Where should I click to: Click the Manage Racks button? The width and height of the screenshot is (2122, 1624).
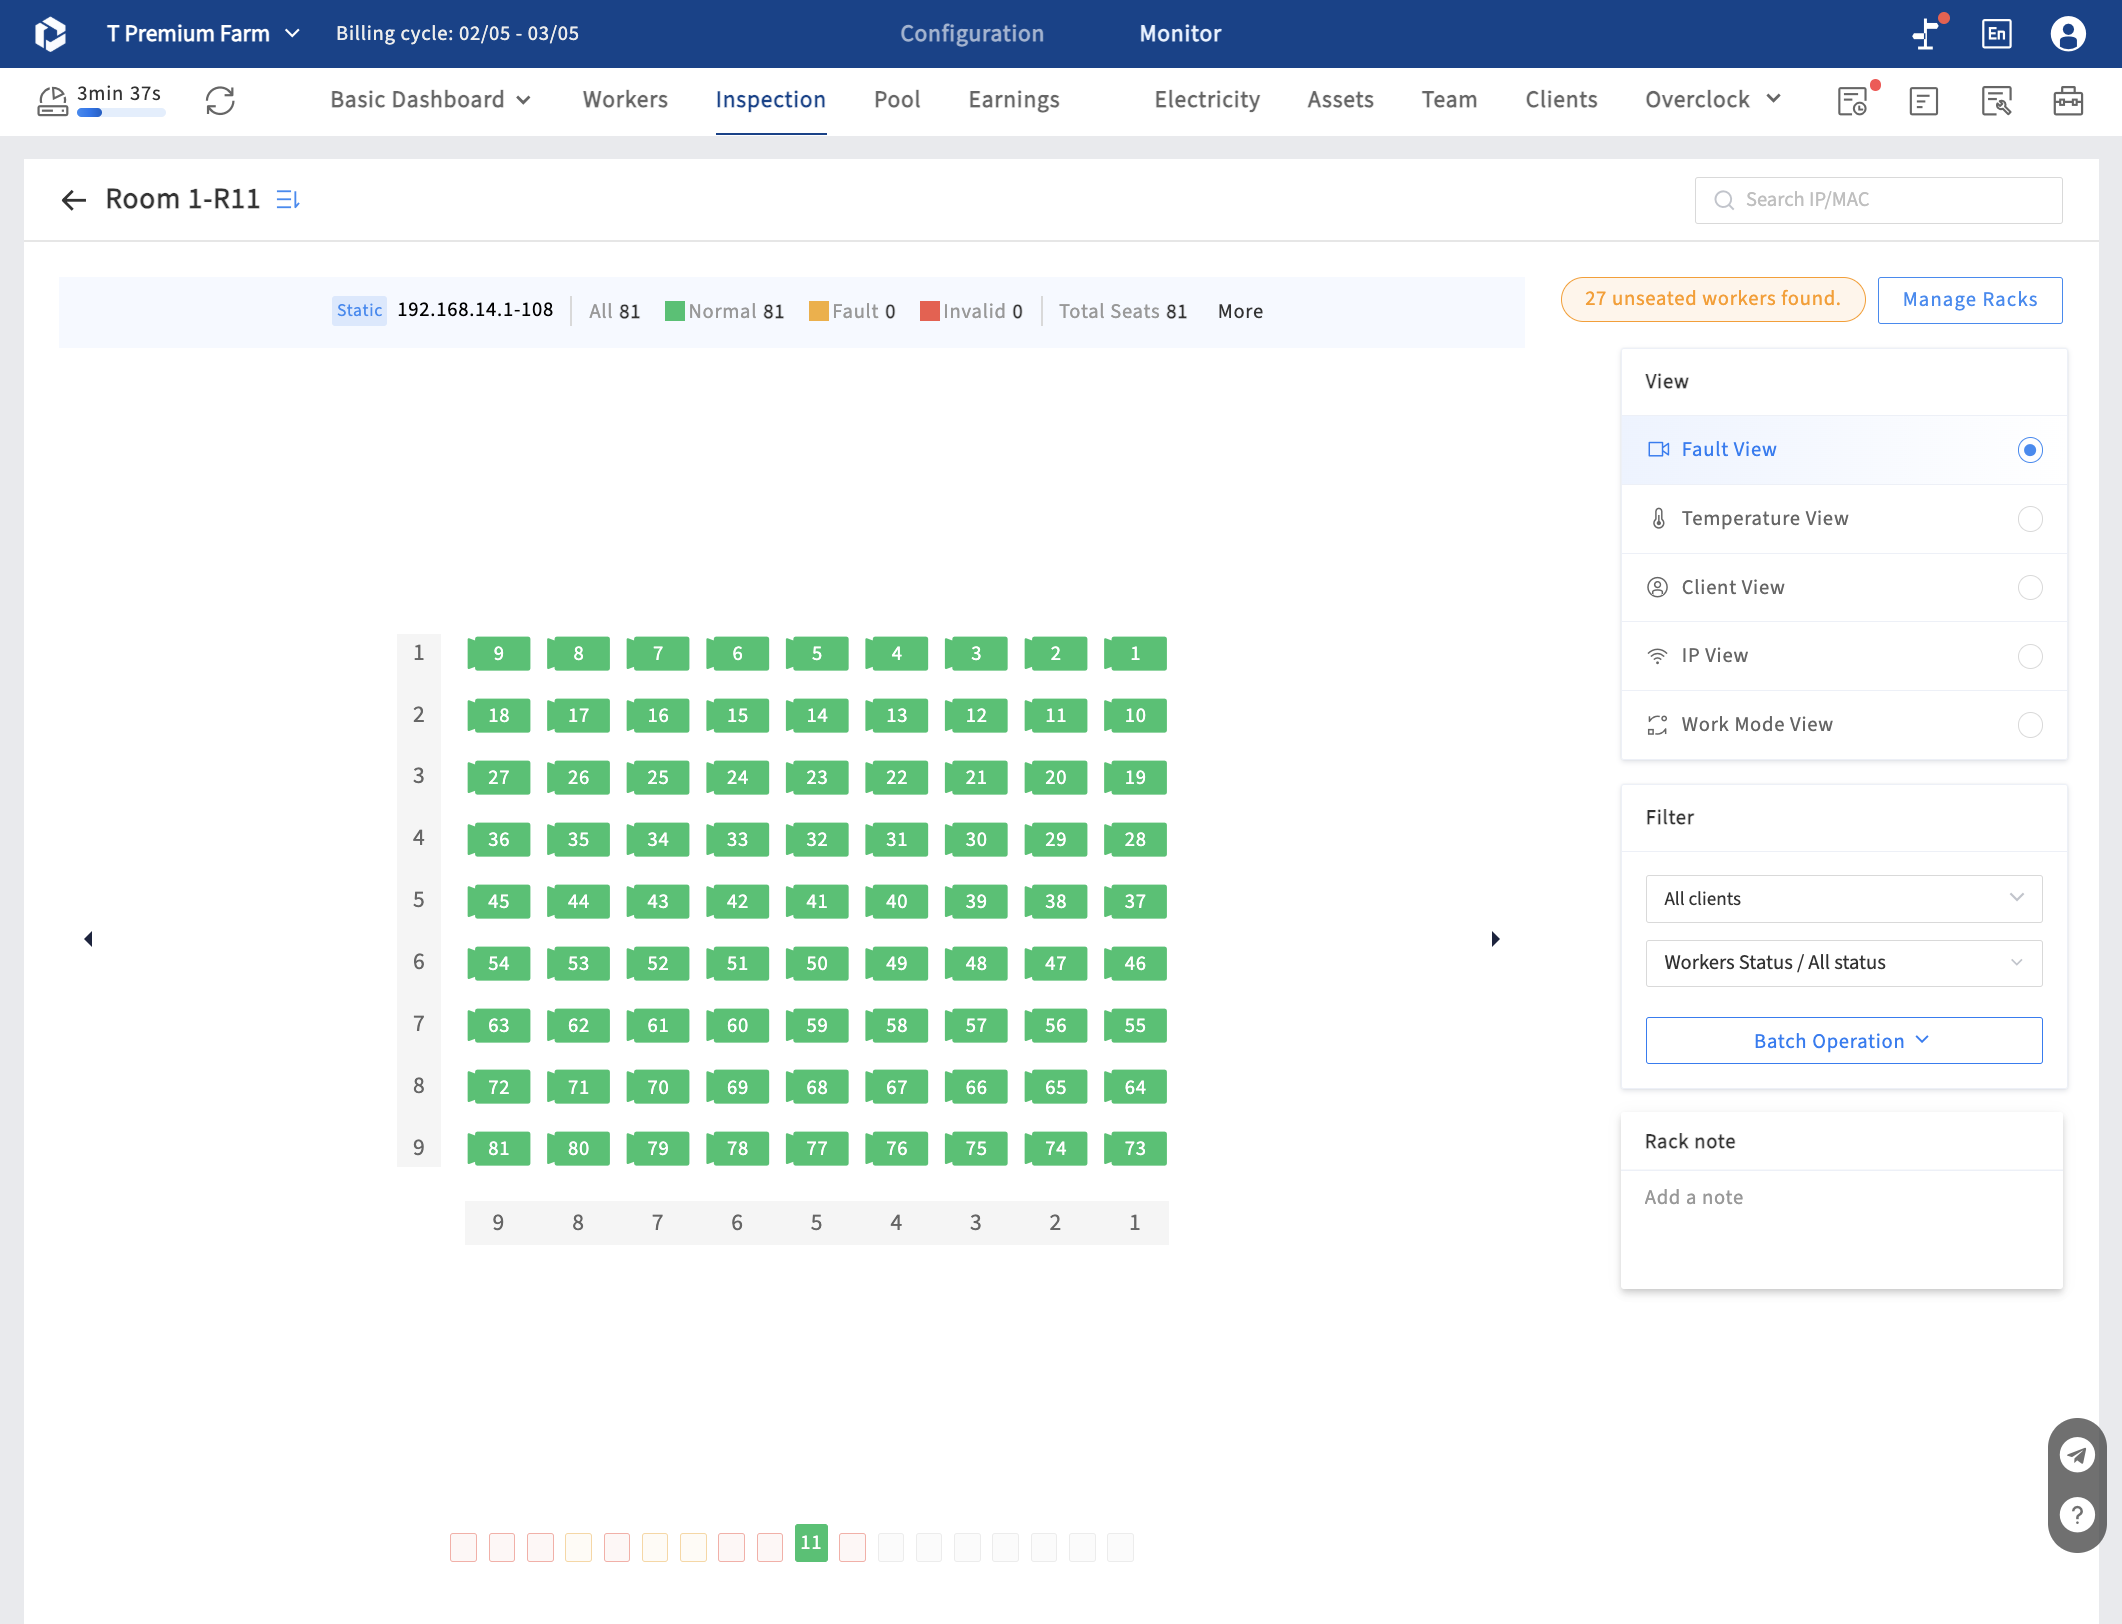[x=1970, y=300]
